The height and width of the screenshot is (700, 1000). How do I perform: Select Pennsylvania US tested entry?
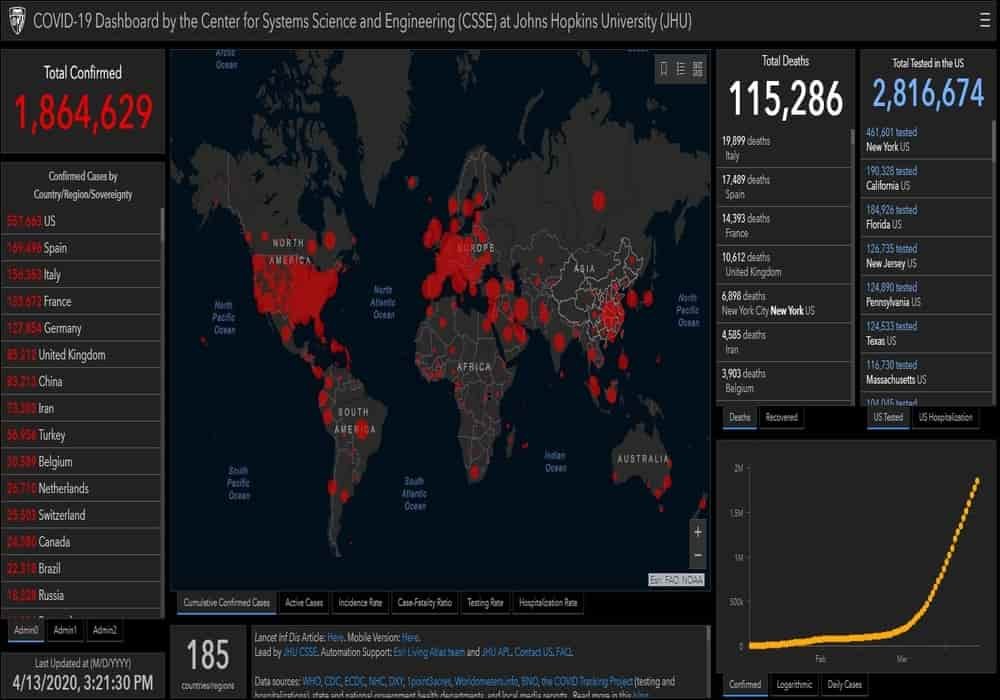point(927,295)
